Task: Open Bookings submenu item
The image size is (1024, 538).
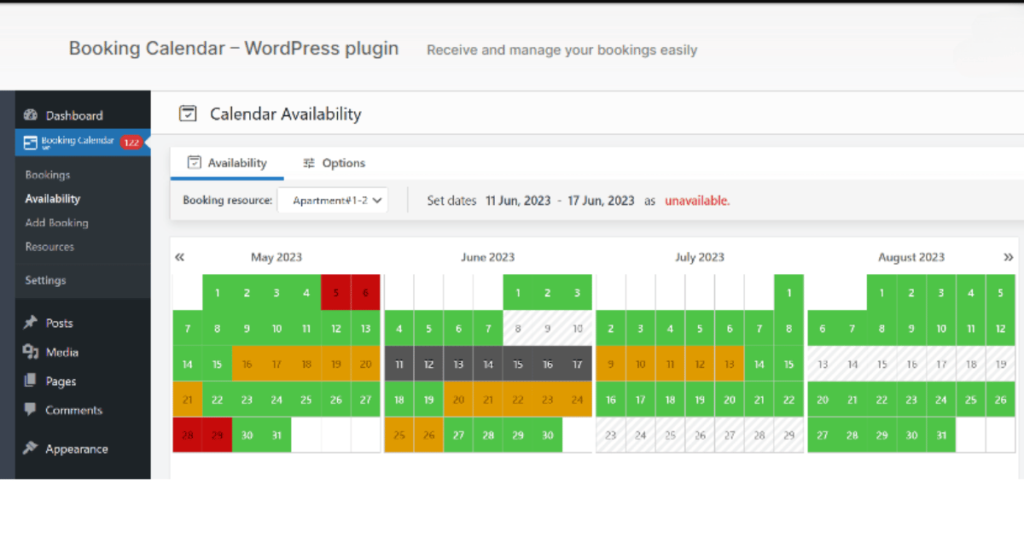Action: tap(48, 175)
